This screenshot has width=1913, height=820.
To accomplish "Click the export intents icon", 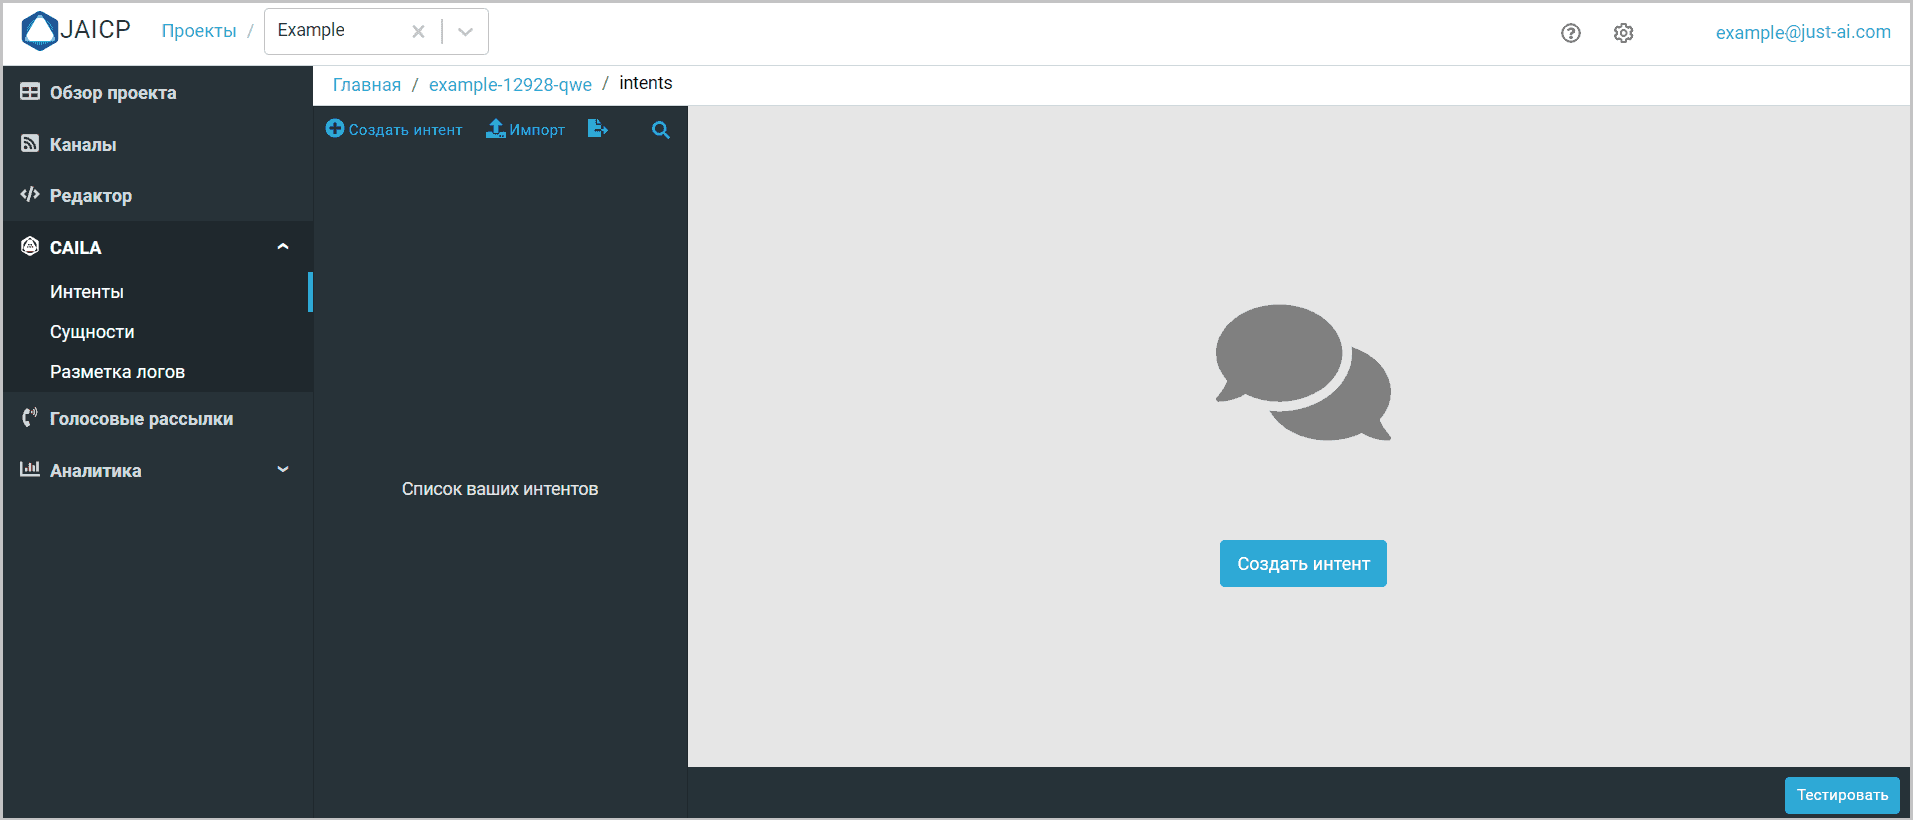I will 597,129.
